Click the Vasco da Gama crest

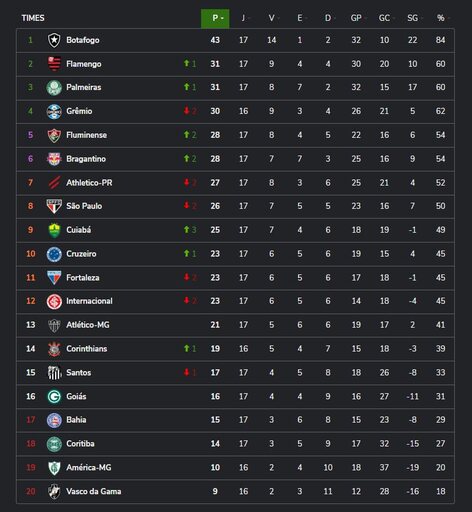click(x=54, y=491)
